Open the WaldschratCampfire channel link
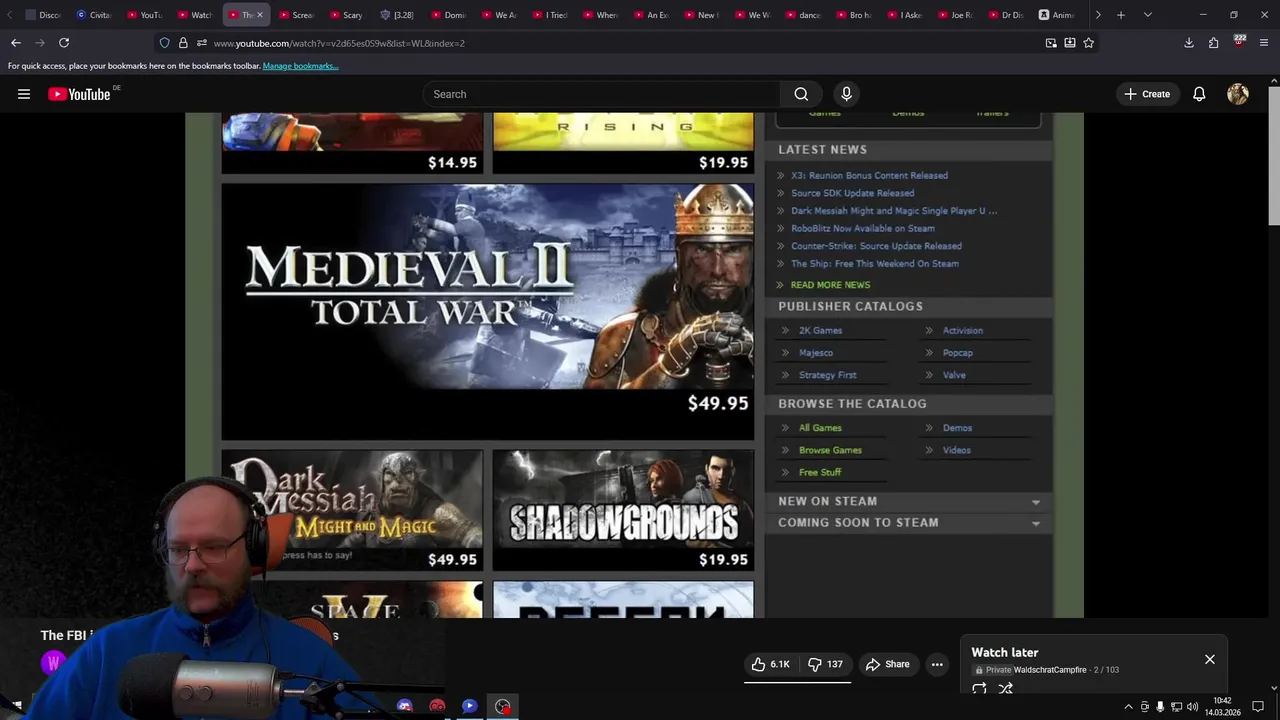The height and width of the screenshot is (720, 1280). pos(1050,670)
